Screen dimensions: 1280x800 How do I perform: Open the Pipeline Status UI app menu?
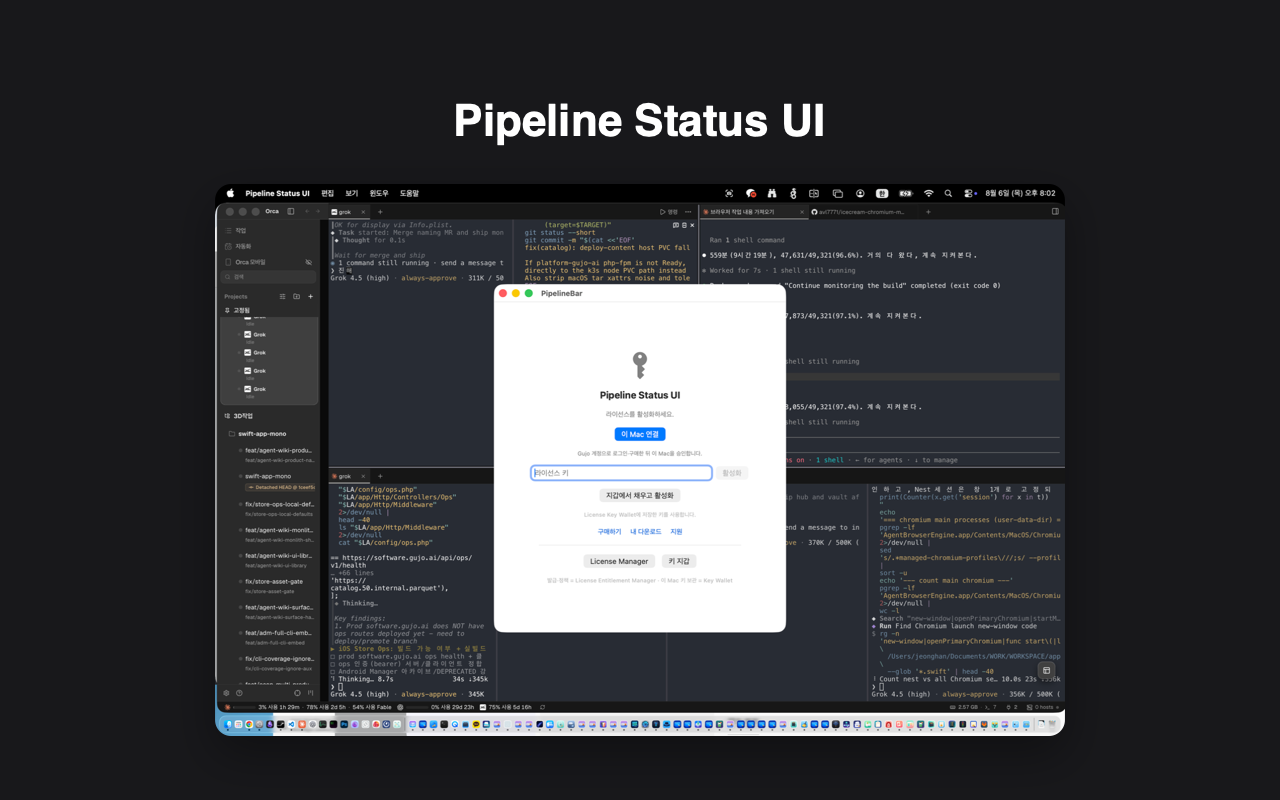pyautogui.click(x=277, y=193)
